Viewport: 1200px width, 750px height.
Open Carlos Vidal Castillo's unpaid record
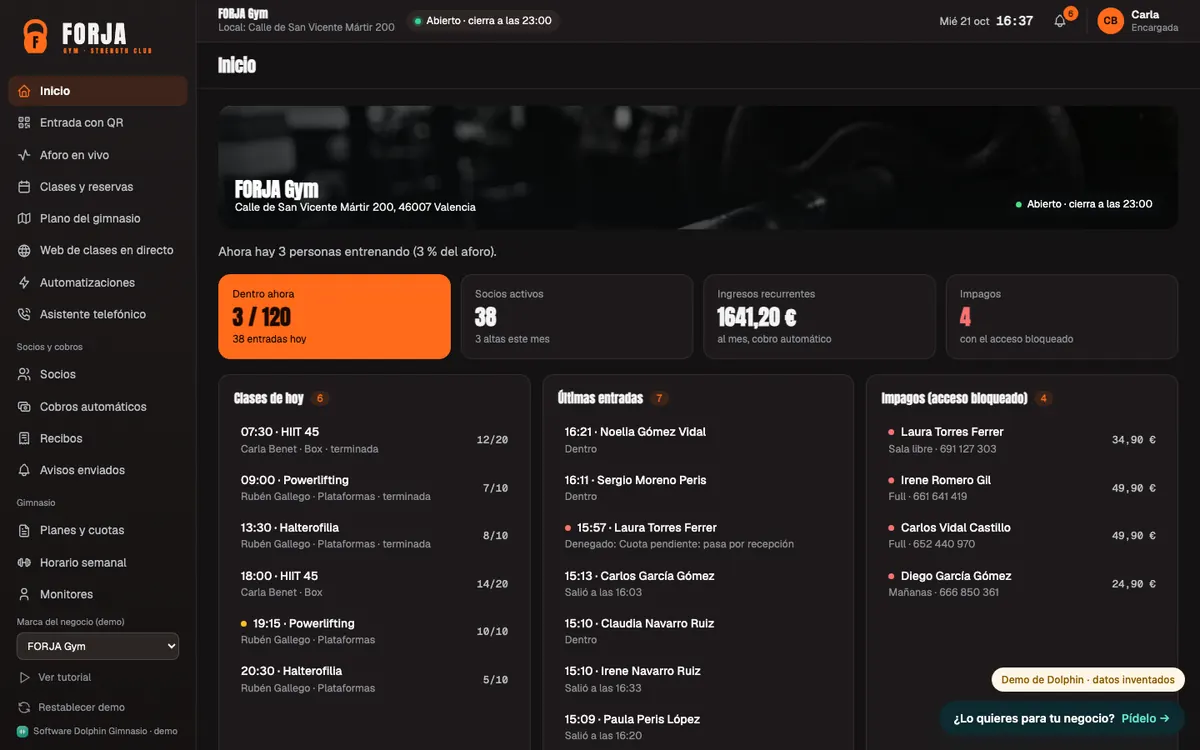pos(1022,535)
